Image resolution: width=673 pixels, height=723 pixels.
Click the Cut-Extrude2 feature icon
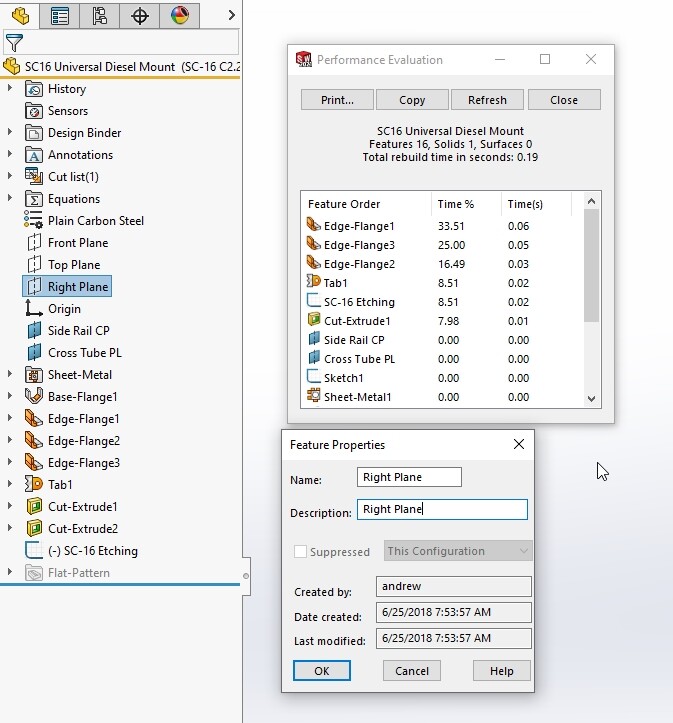(x=34, y=528)
